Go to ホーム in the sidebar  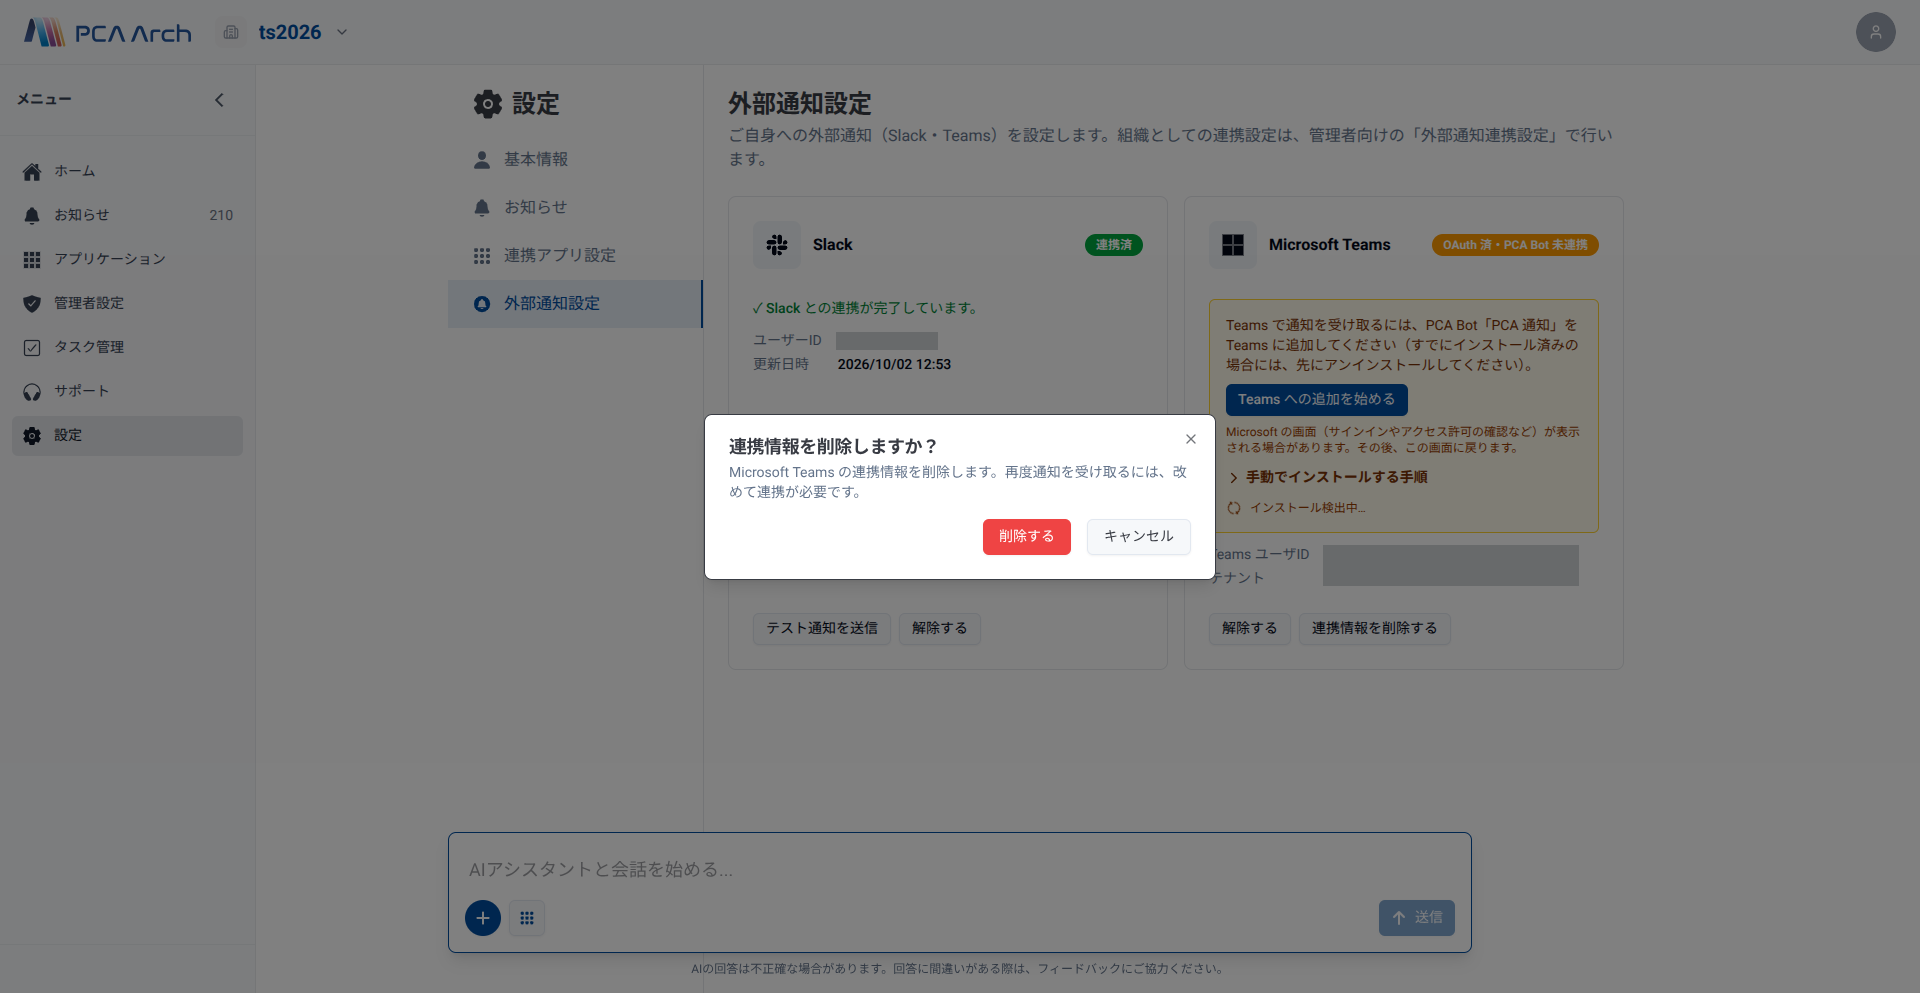pyautogui.click(x=127, y=171)
